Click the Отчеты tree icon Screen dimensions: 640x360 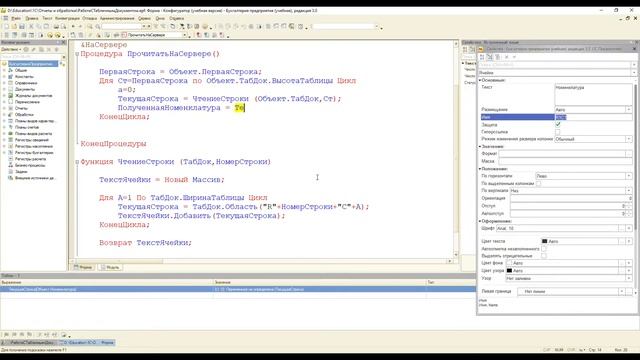click(11, 108)
